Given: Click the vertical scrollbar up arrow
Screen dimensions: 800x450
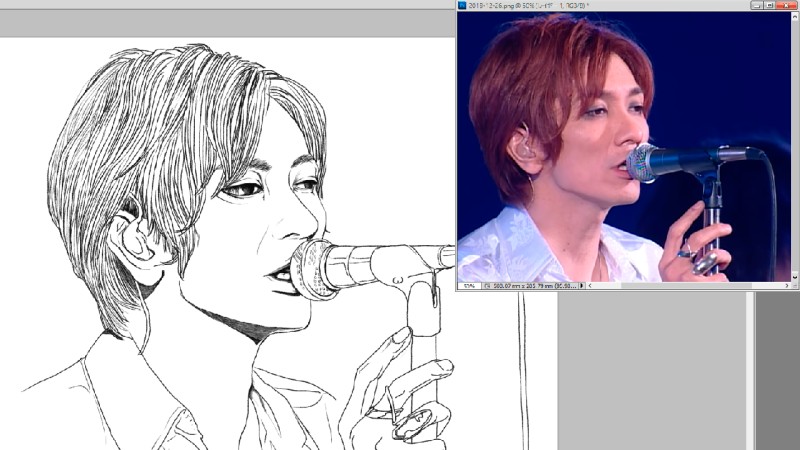Looking at the screenshot, I should [794, 16].
